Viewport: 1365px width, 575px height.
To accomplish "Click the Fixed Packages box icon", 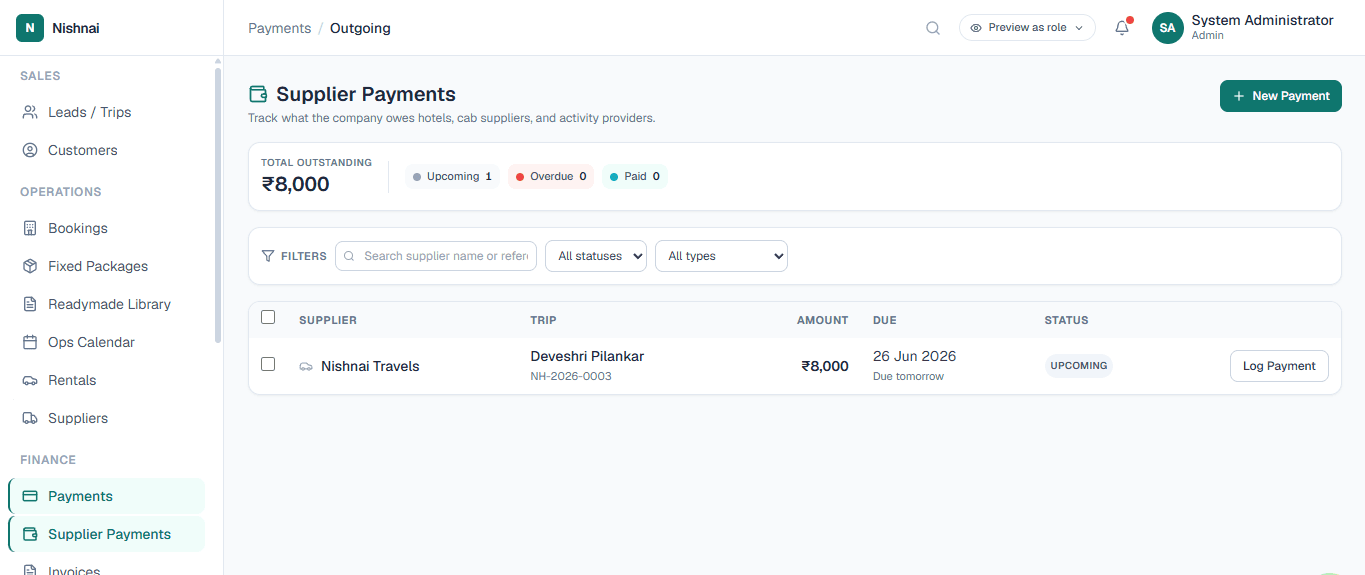I will (30, 266).
